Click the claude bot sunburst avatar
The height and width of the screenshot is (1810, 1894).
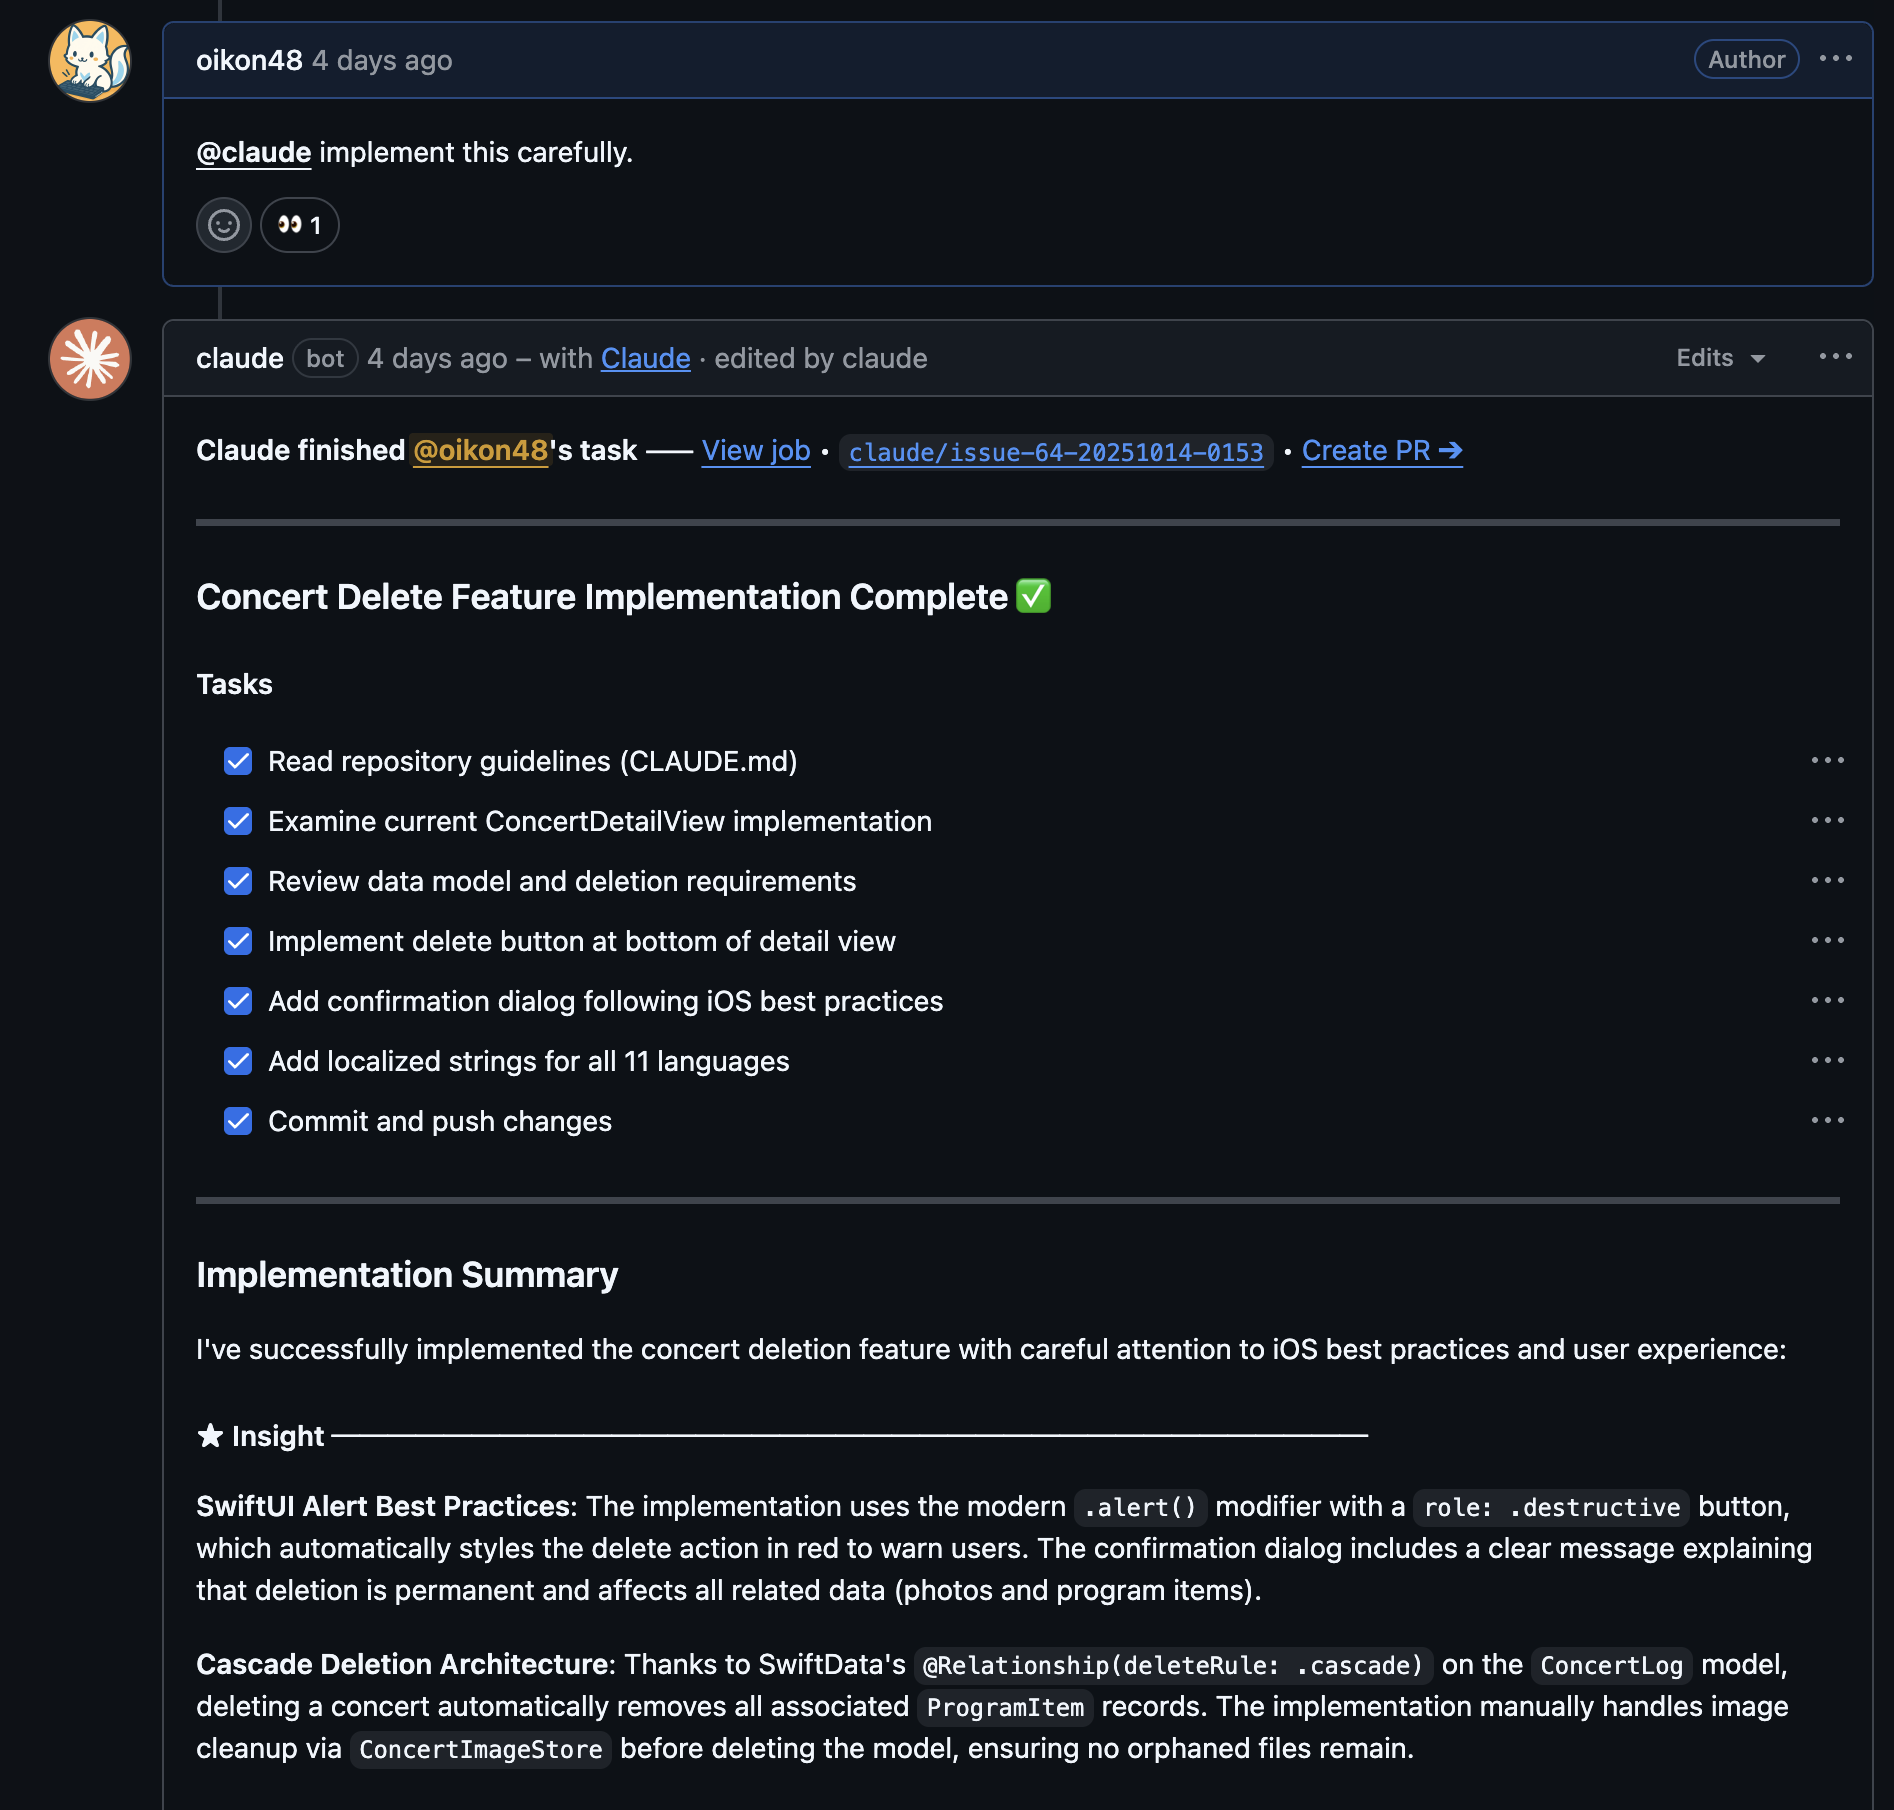click(x=89, y=359)
